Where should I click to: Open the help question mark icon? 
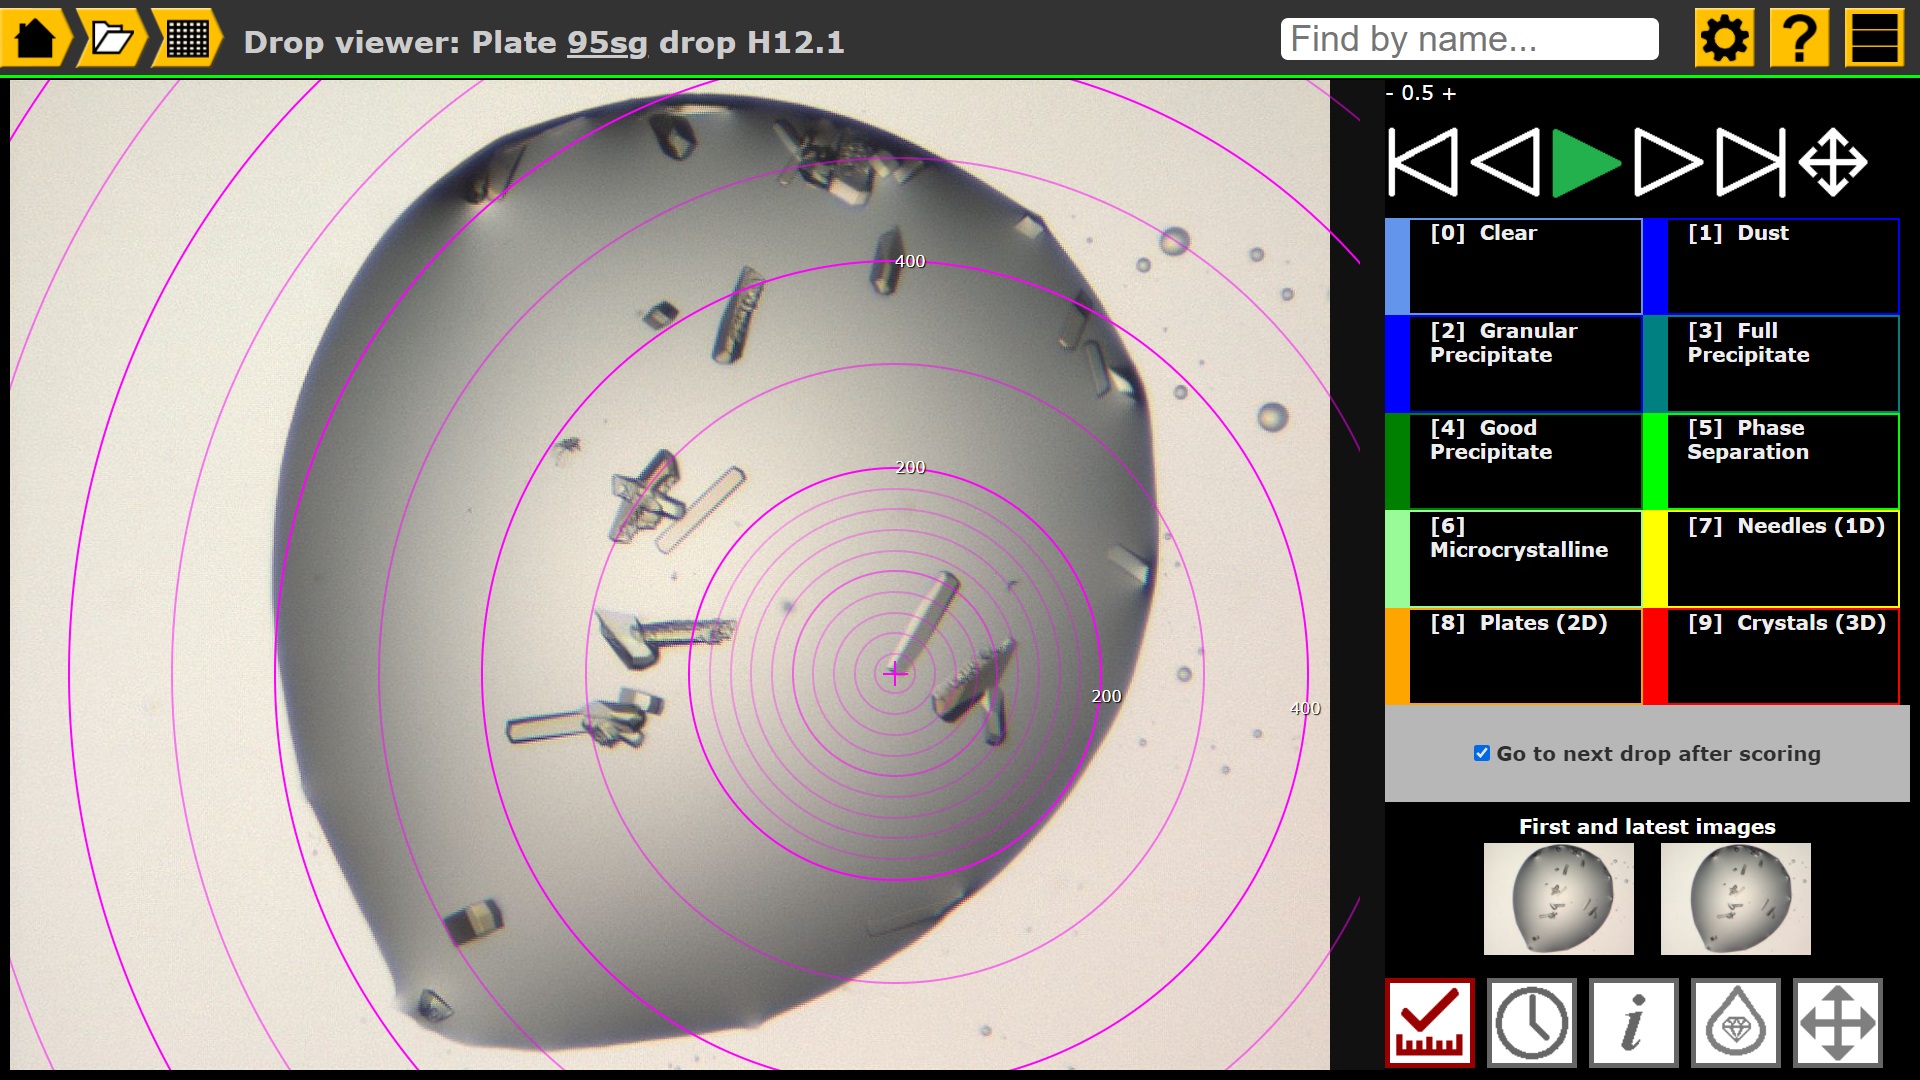click(x=1799, y=39)
